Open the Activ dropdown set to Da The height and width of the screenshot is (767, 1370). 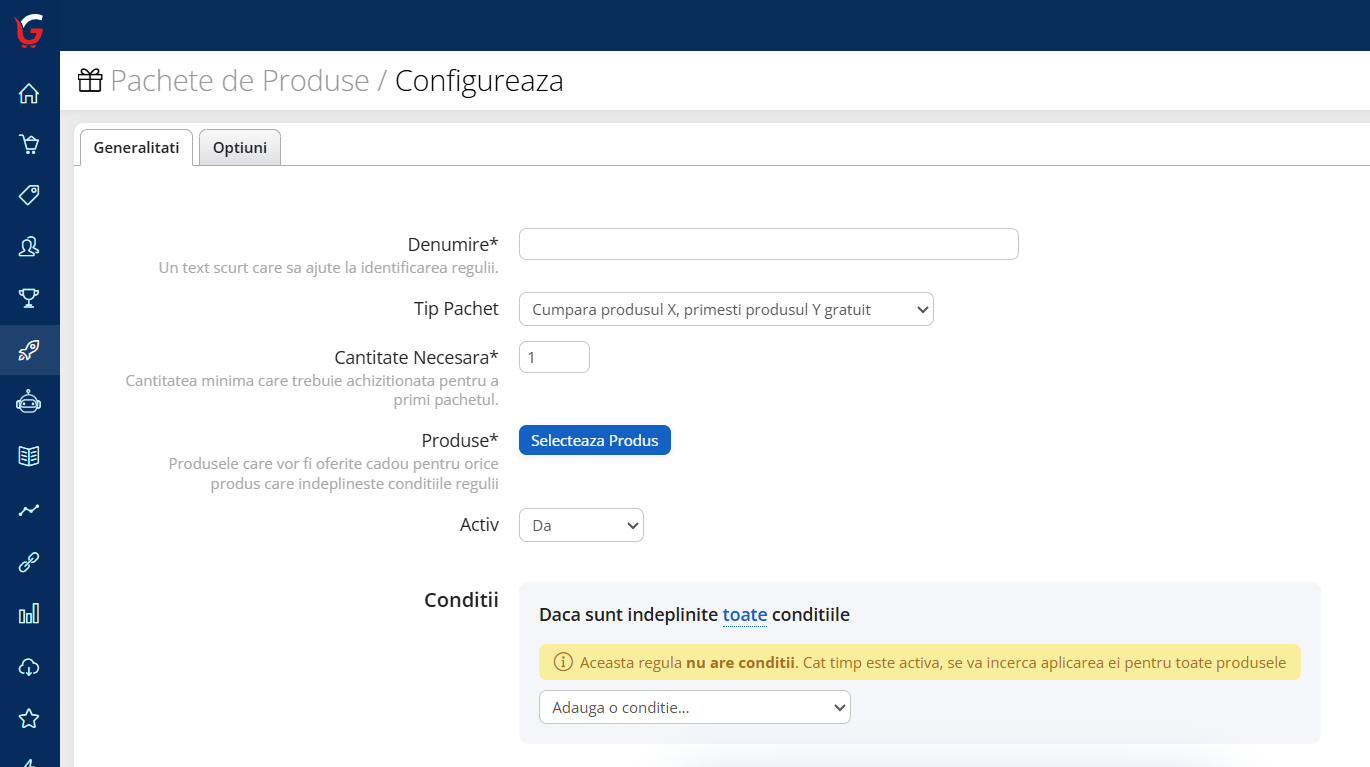tap(581, 525)
